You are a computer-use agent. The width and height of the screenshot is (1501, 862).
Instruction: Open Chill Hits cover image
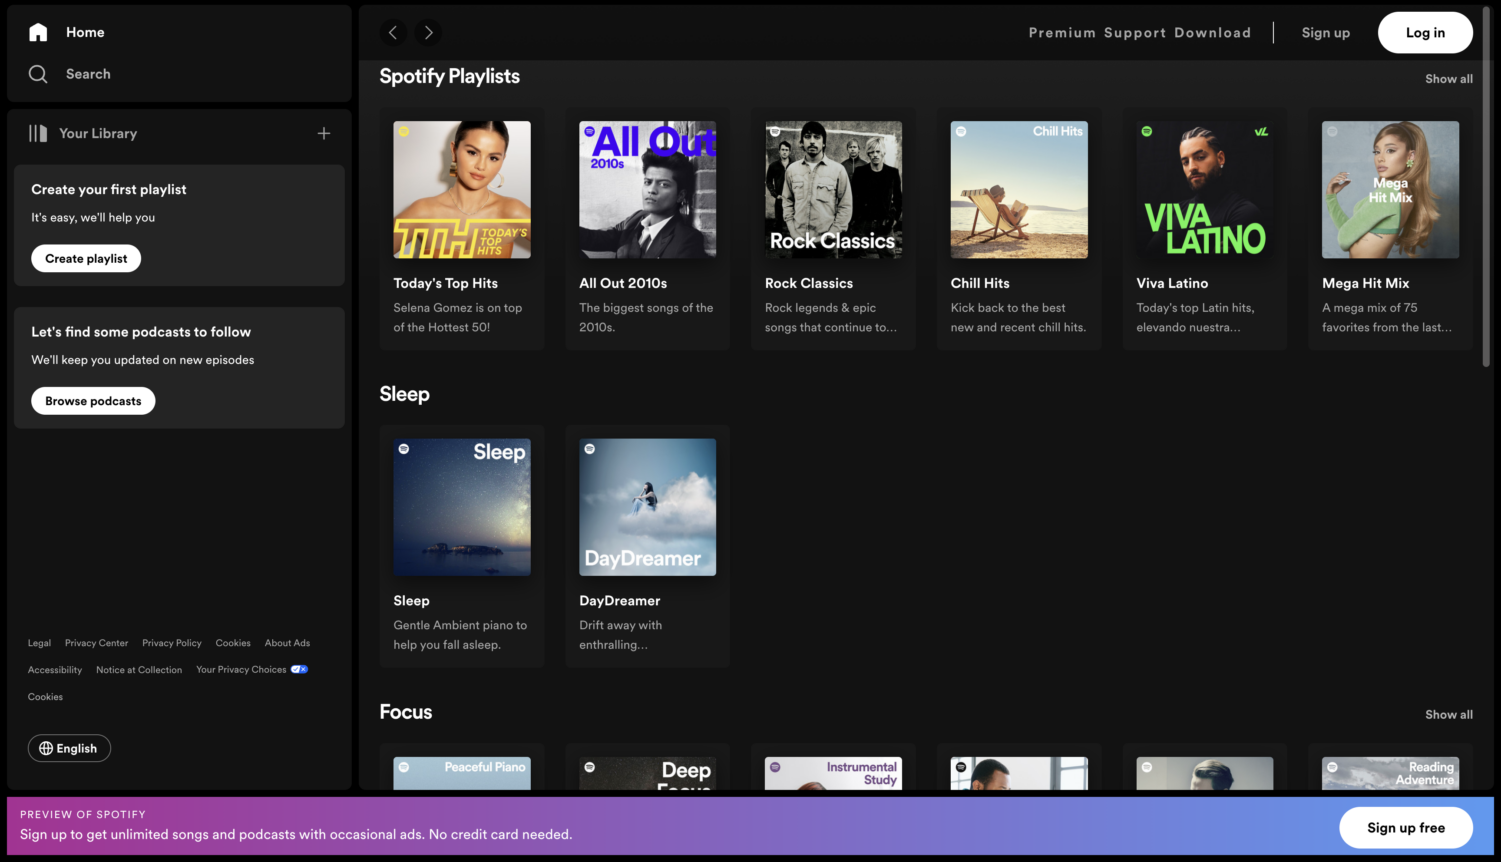[1019, 190]
